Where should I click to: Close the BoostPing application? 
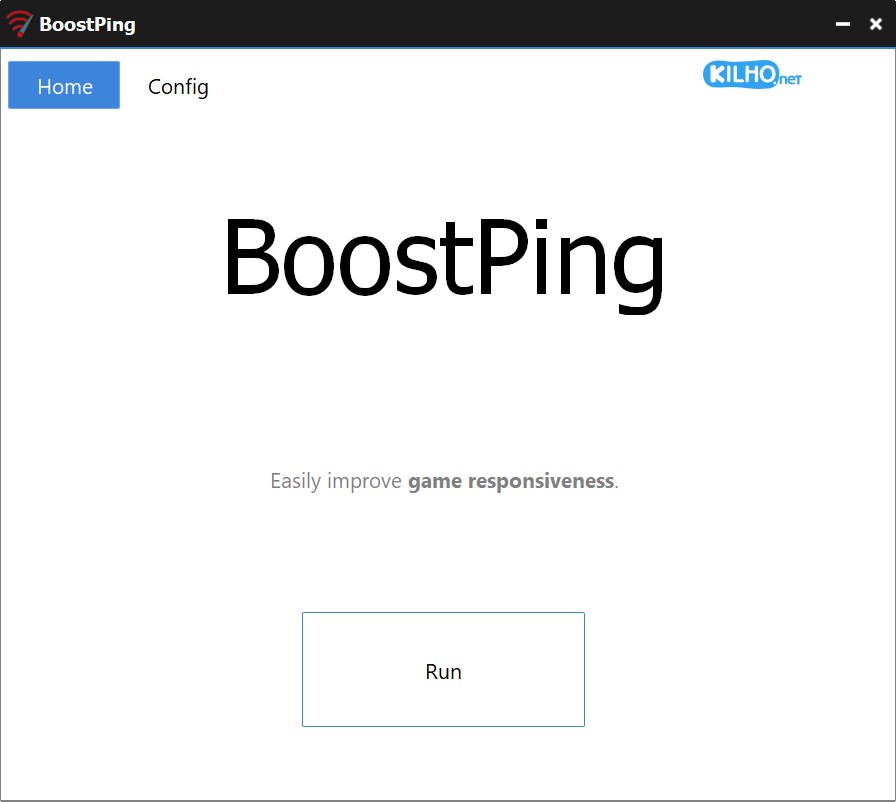click(x=876, y=23)
